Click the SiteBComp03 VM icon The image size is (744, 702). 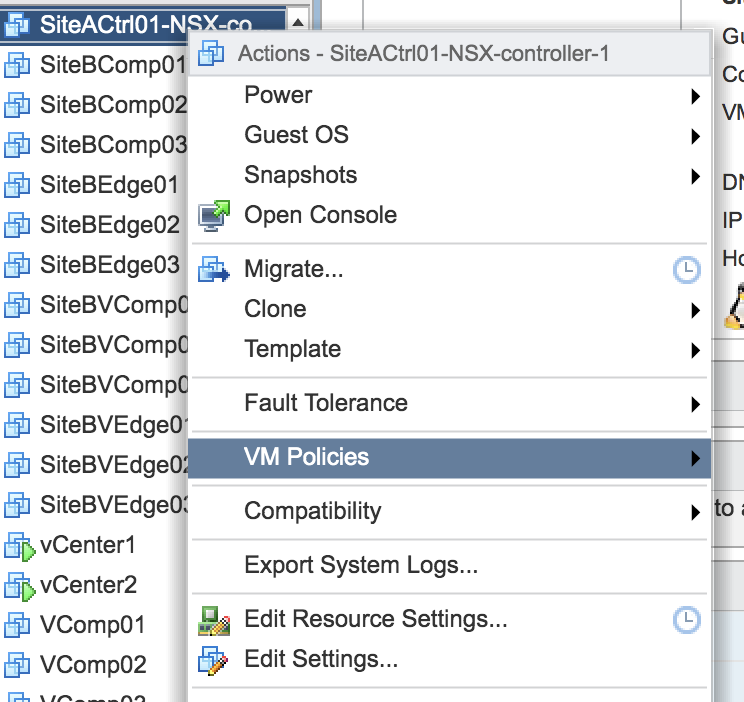pyautogui.click(x=17, y=145)
